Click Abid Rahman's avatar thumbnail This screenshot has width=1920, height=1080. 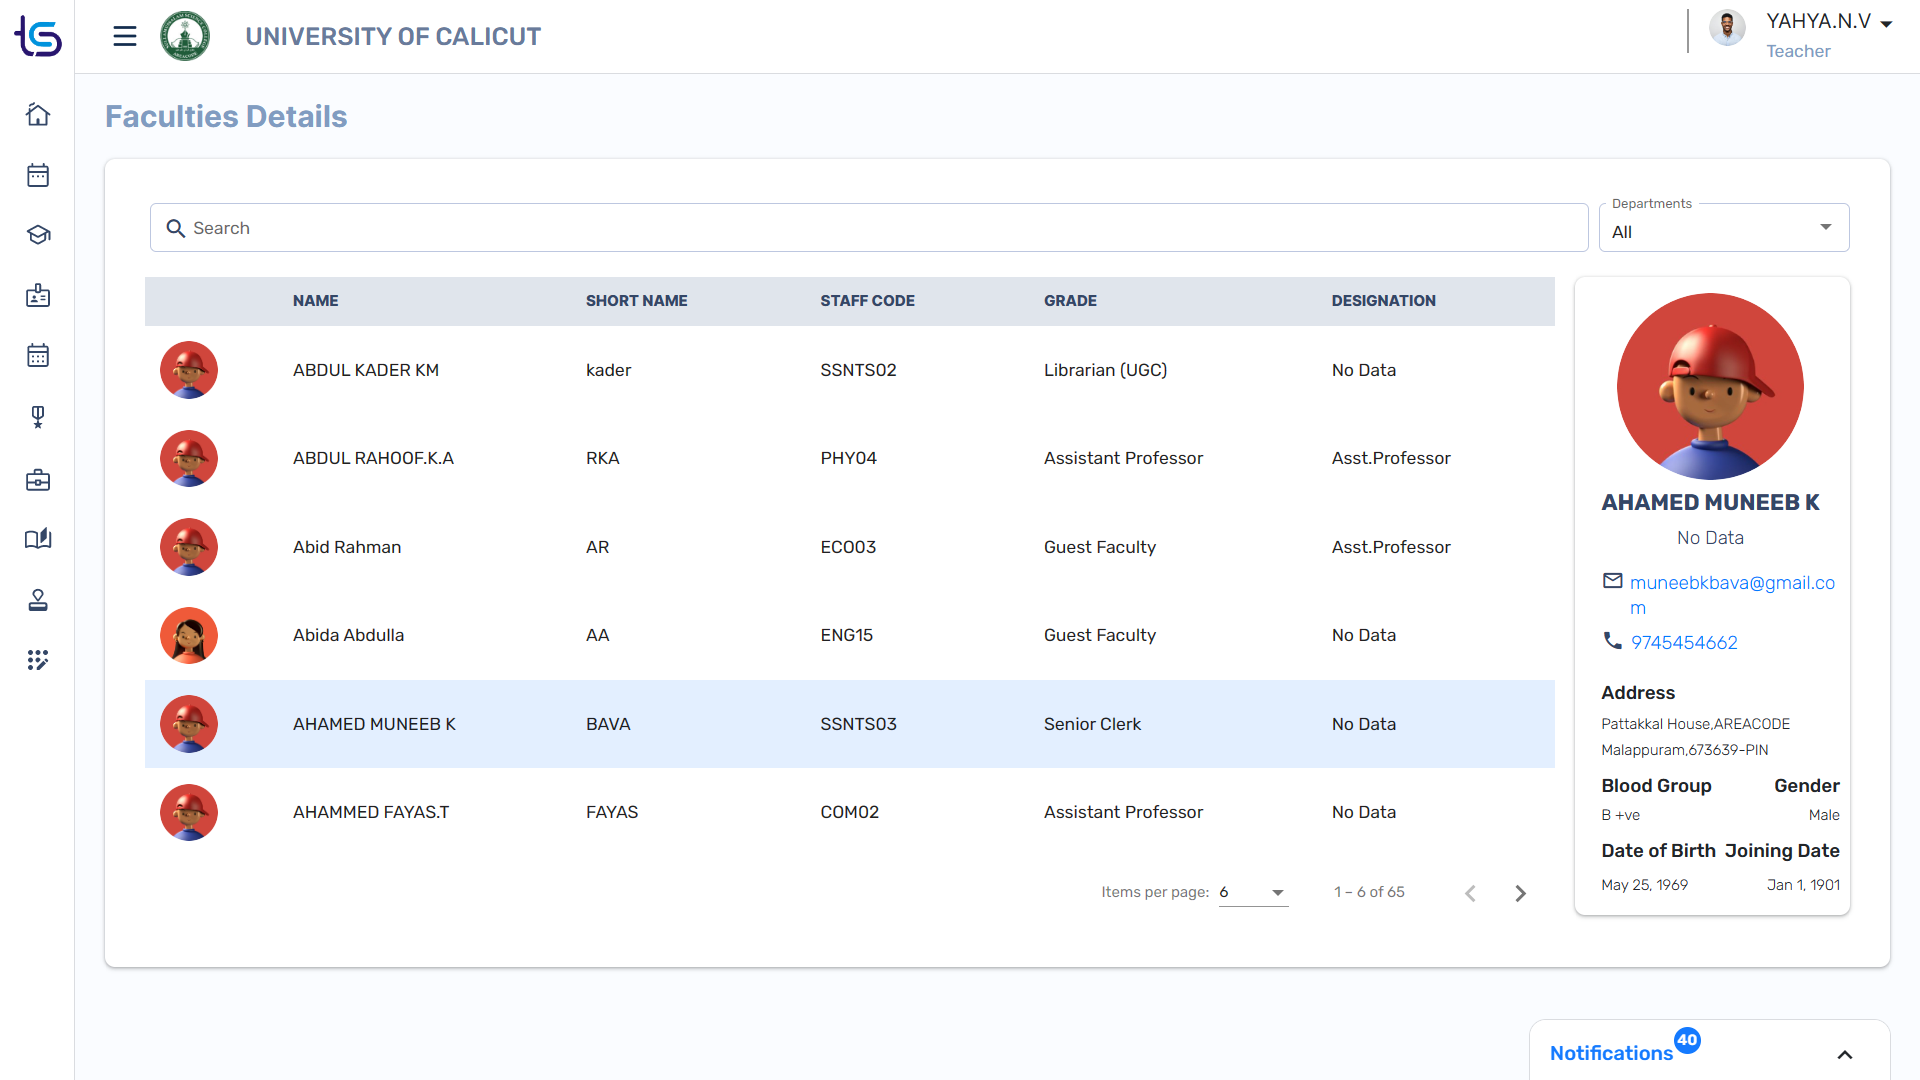[189, 547]
